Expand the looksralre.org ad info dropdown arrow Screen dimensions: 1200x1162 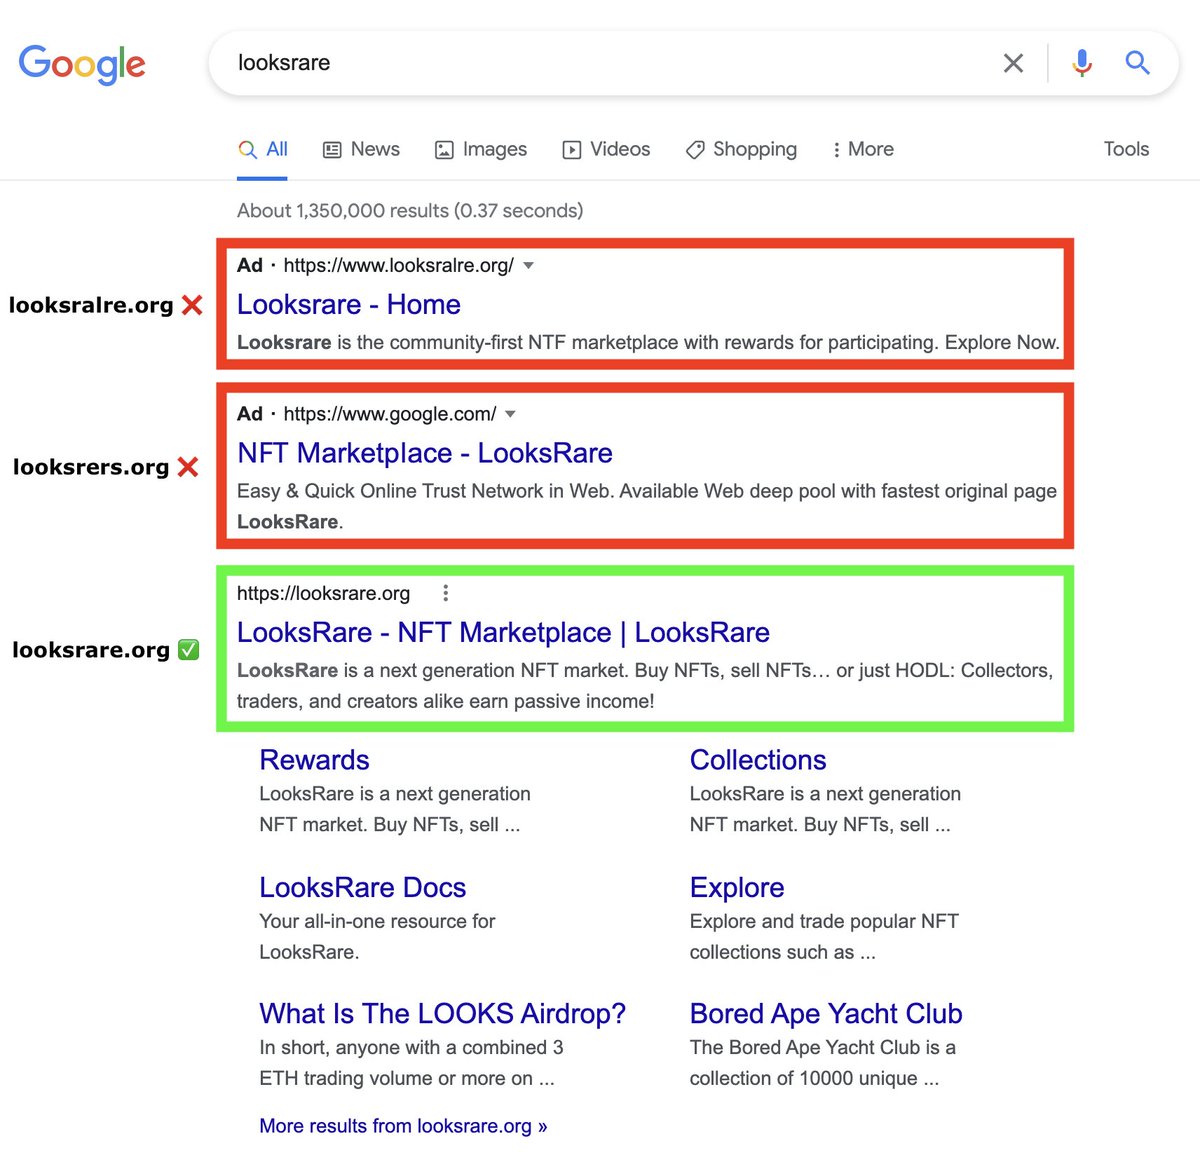click(x=529, y=266)
